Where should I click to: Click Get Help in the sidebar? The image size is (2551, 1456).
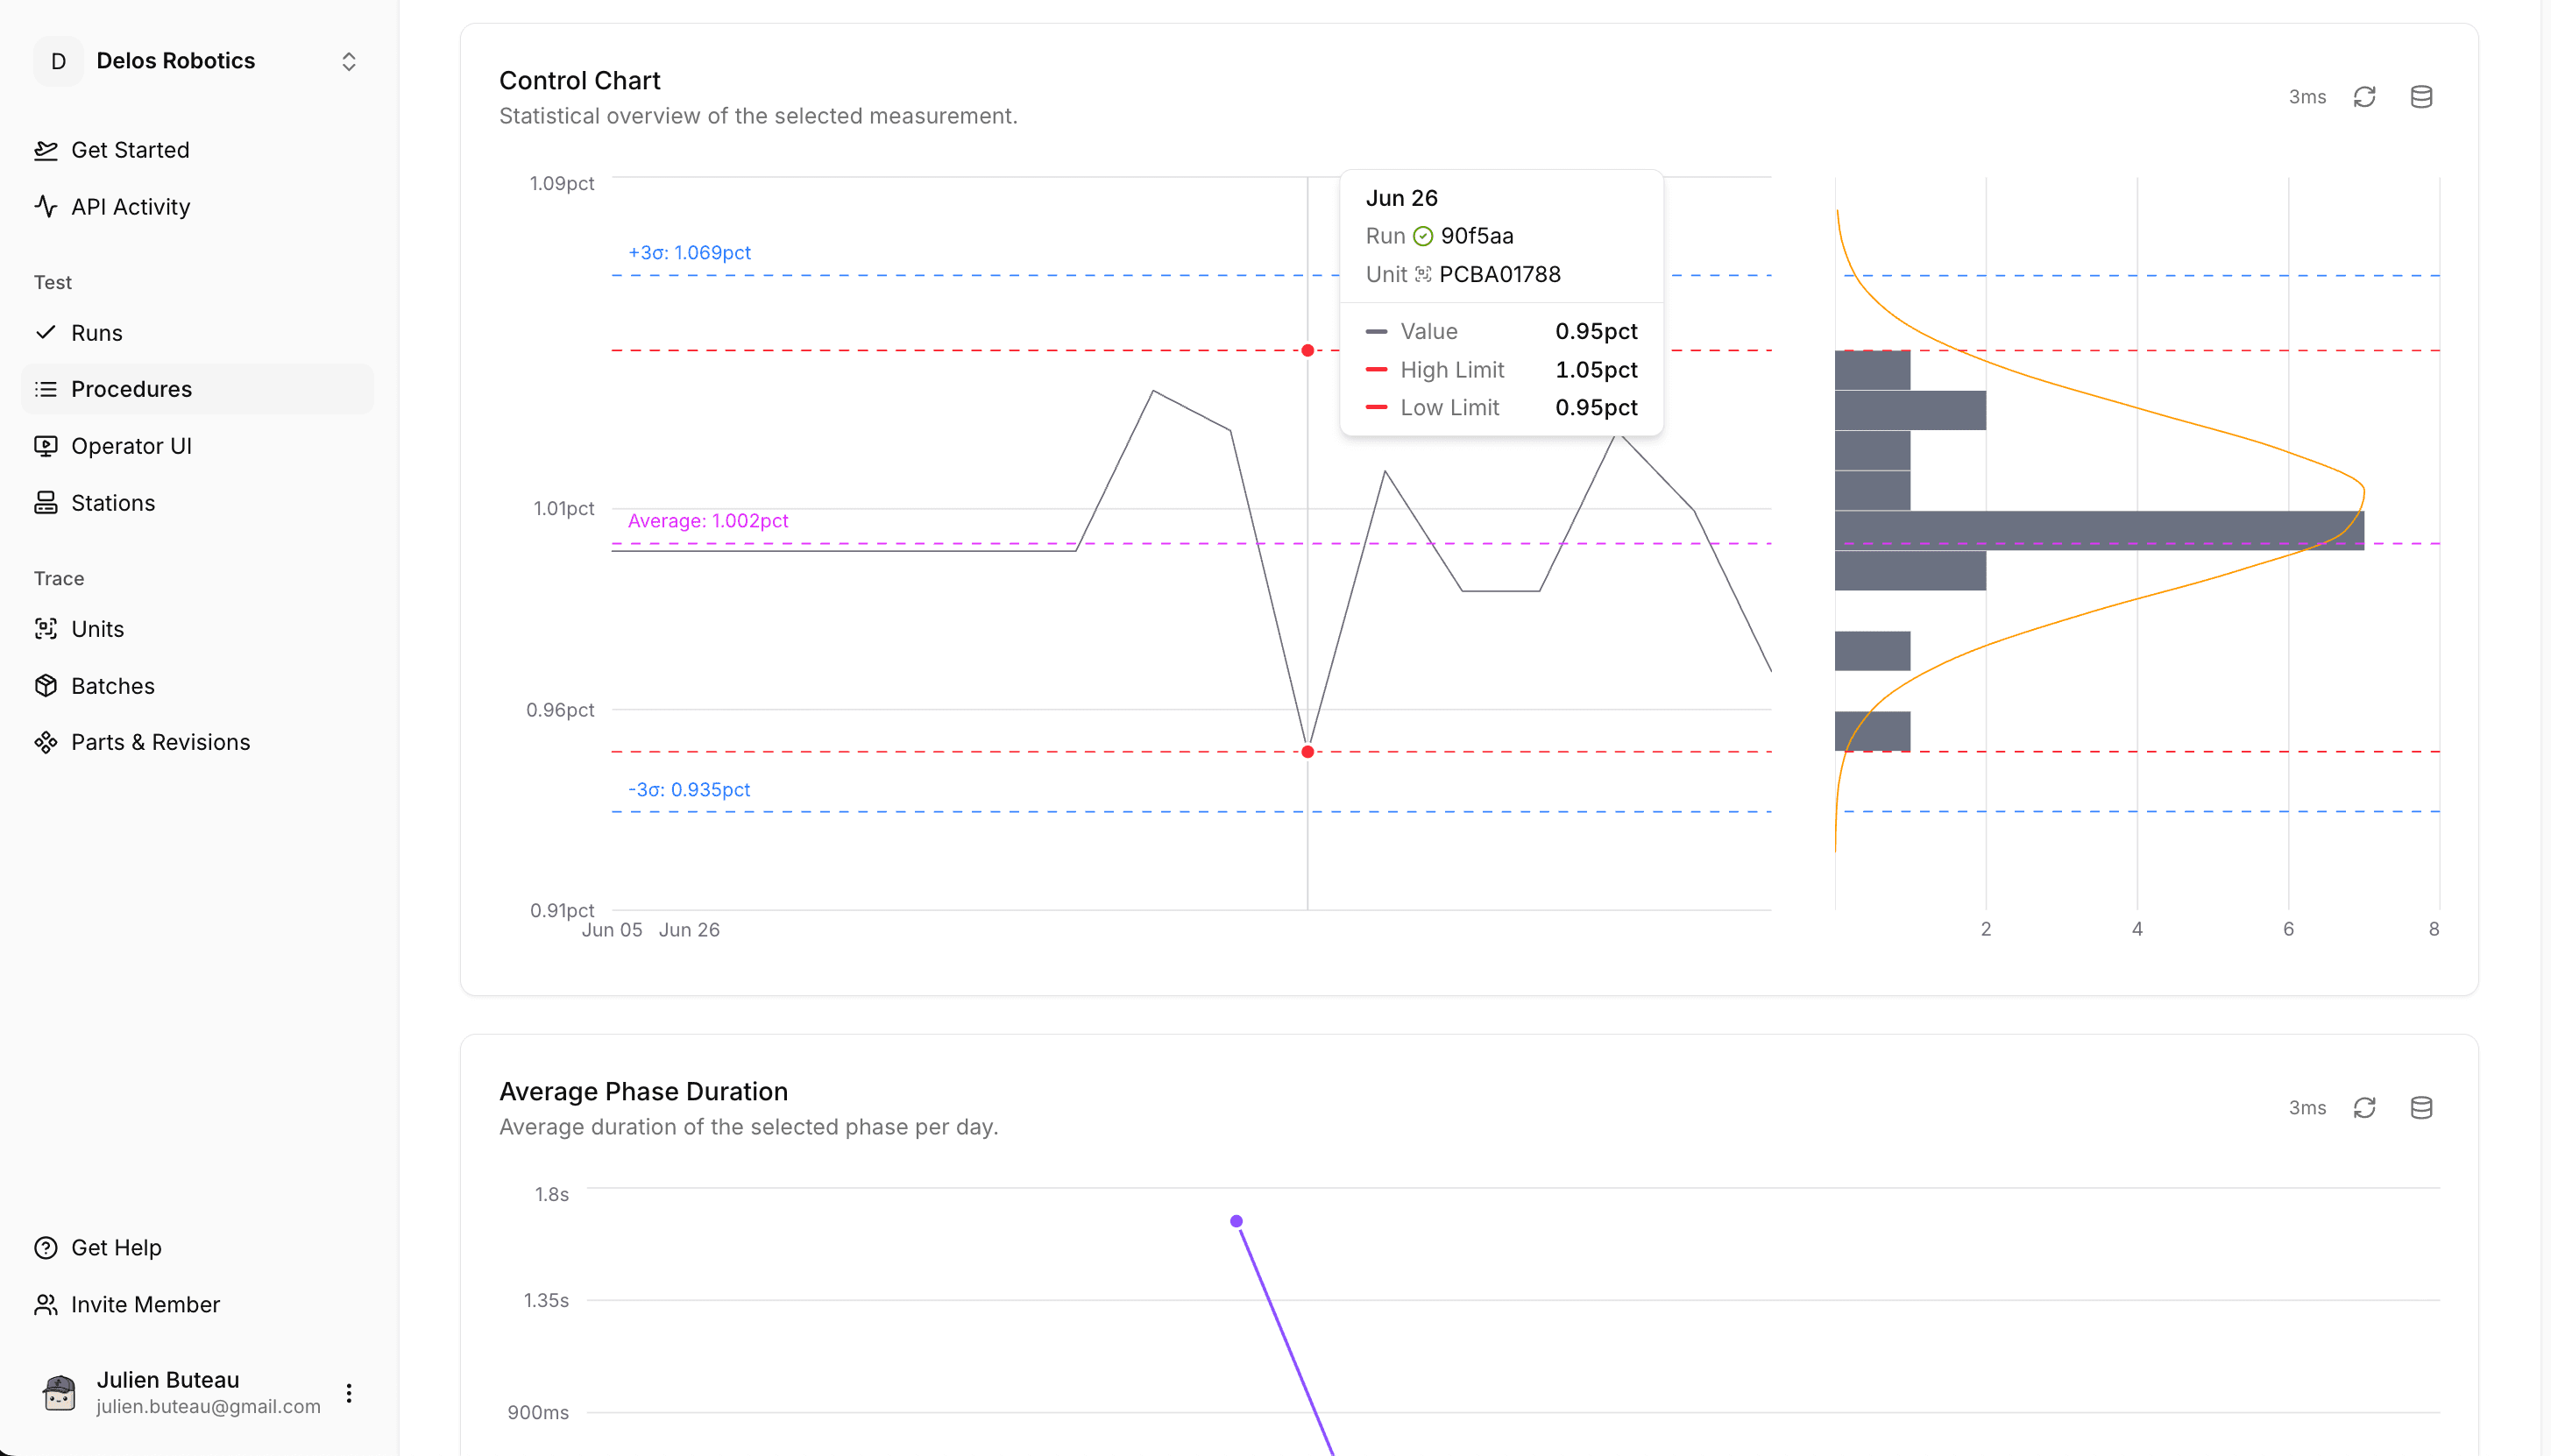point(116,1247)
